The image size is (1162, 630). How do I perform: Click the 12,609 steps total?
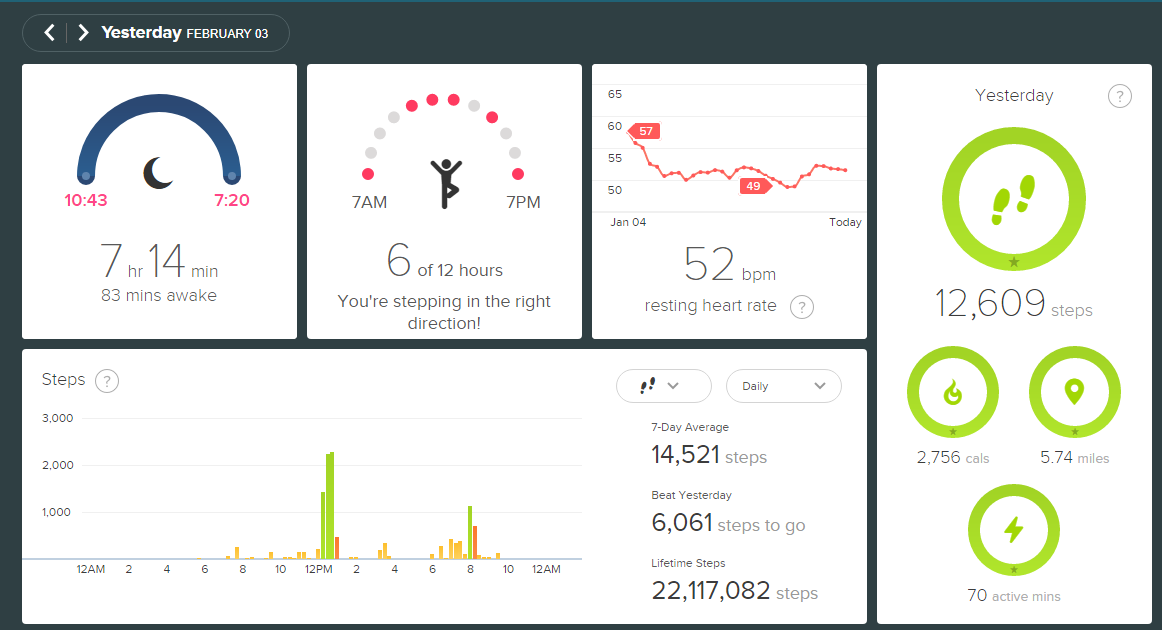click(x=1014, y=304)
